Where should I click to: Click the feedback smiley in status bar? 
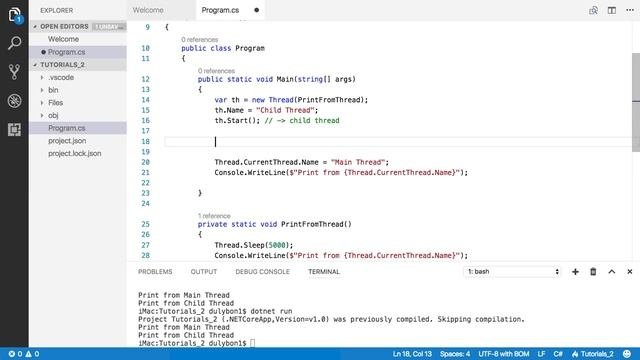[x=627, y=354]
